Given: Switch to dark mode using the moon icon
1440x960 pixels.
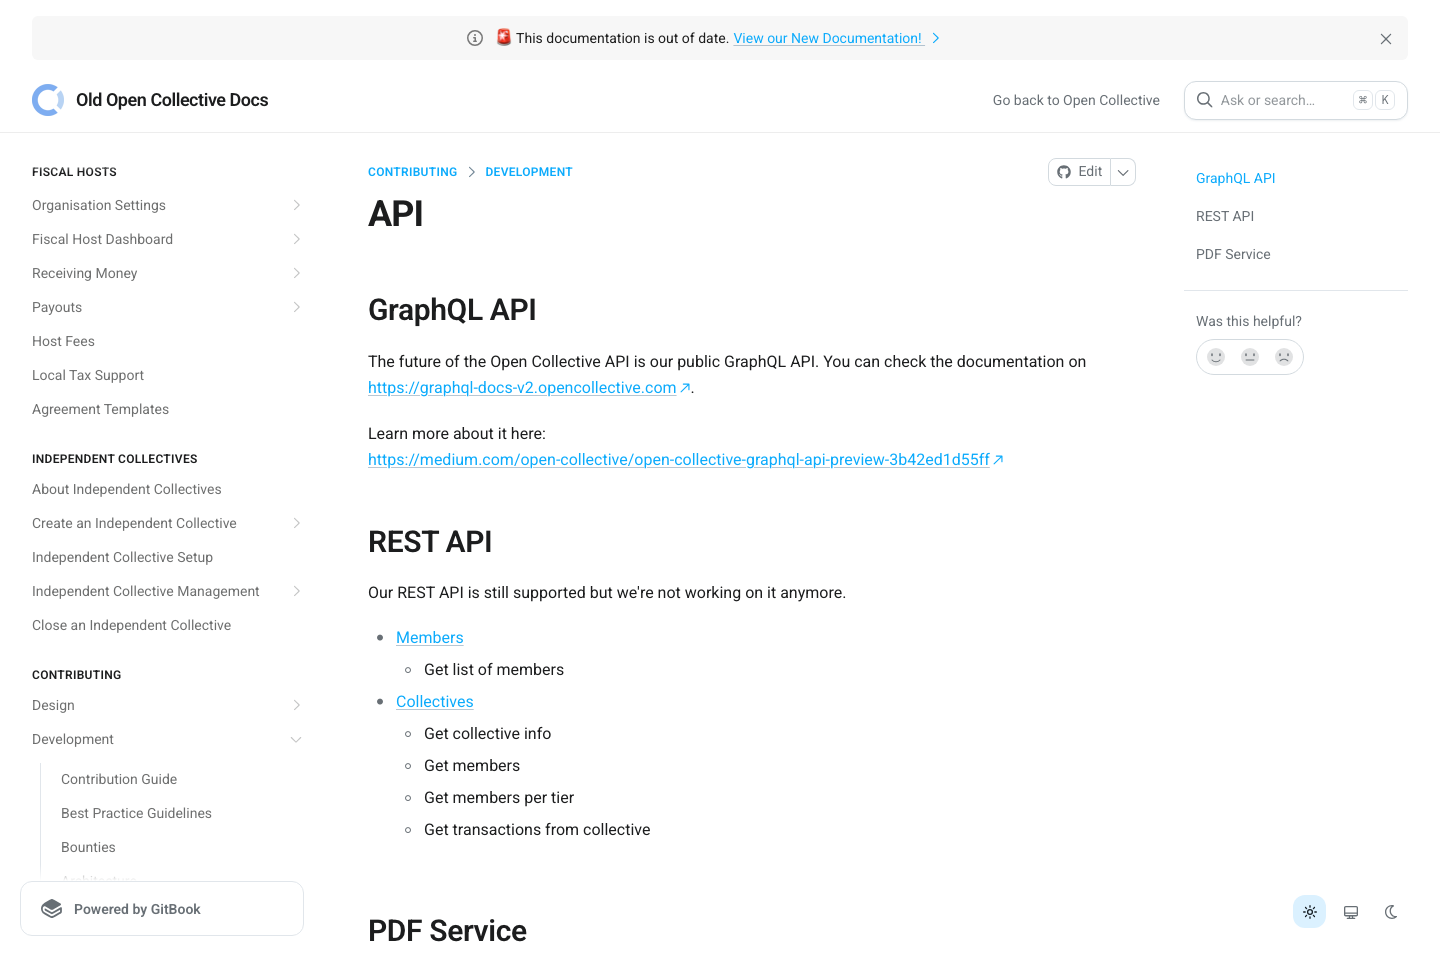Looking at the screenshot, I should (1391, 911).
